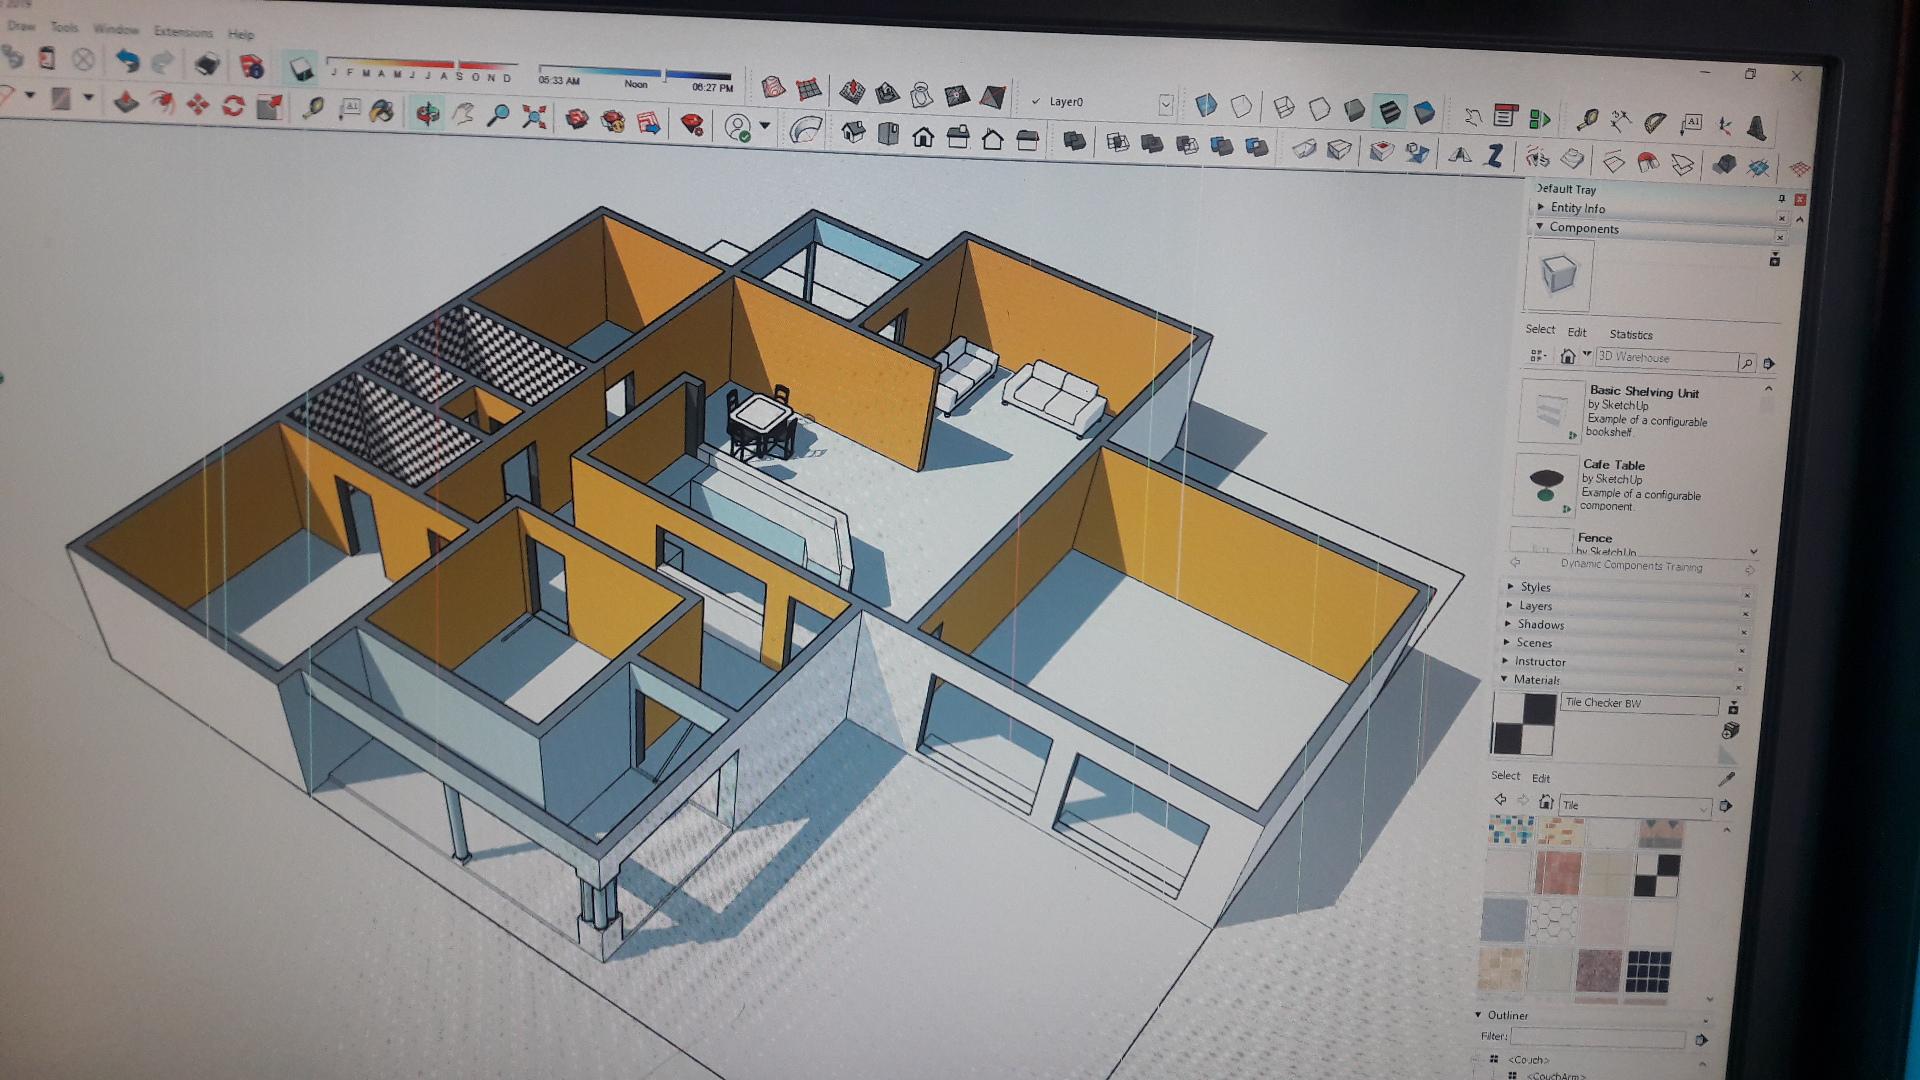Select the Pan hand tool
The height and width of the screenshot is (1080, 1920).
coord(462,114)
